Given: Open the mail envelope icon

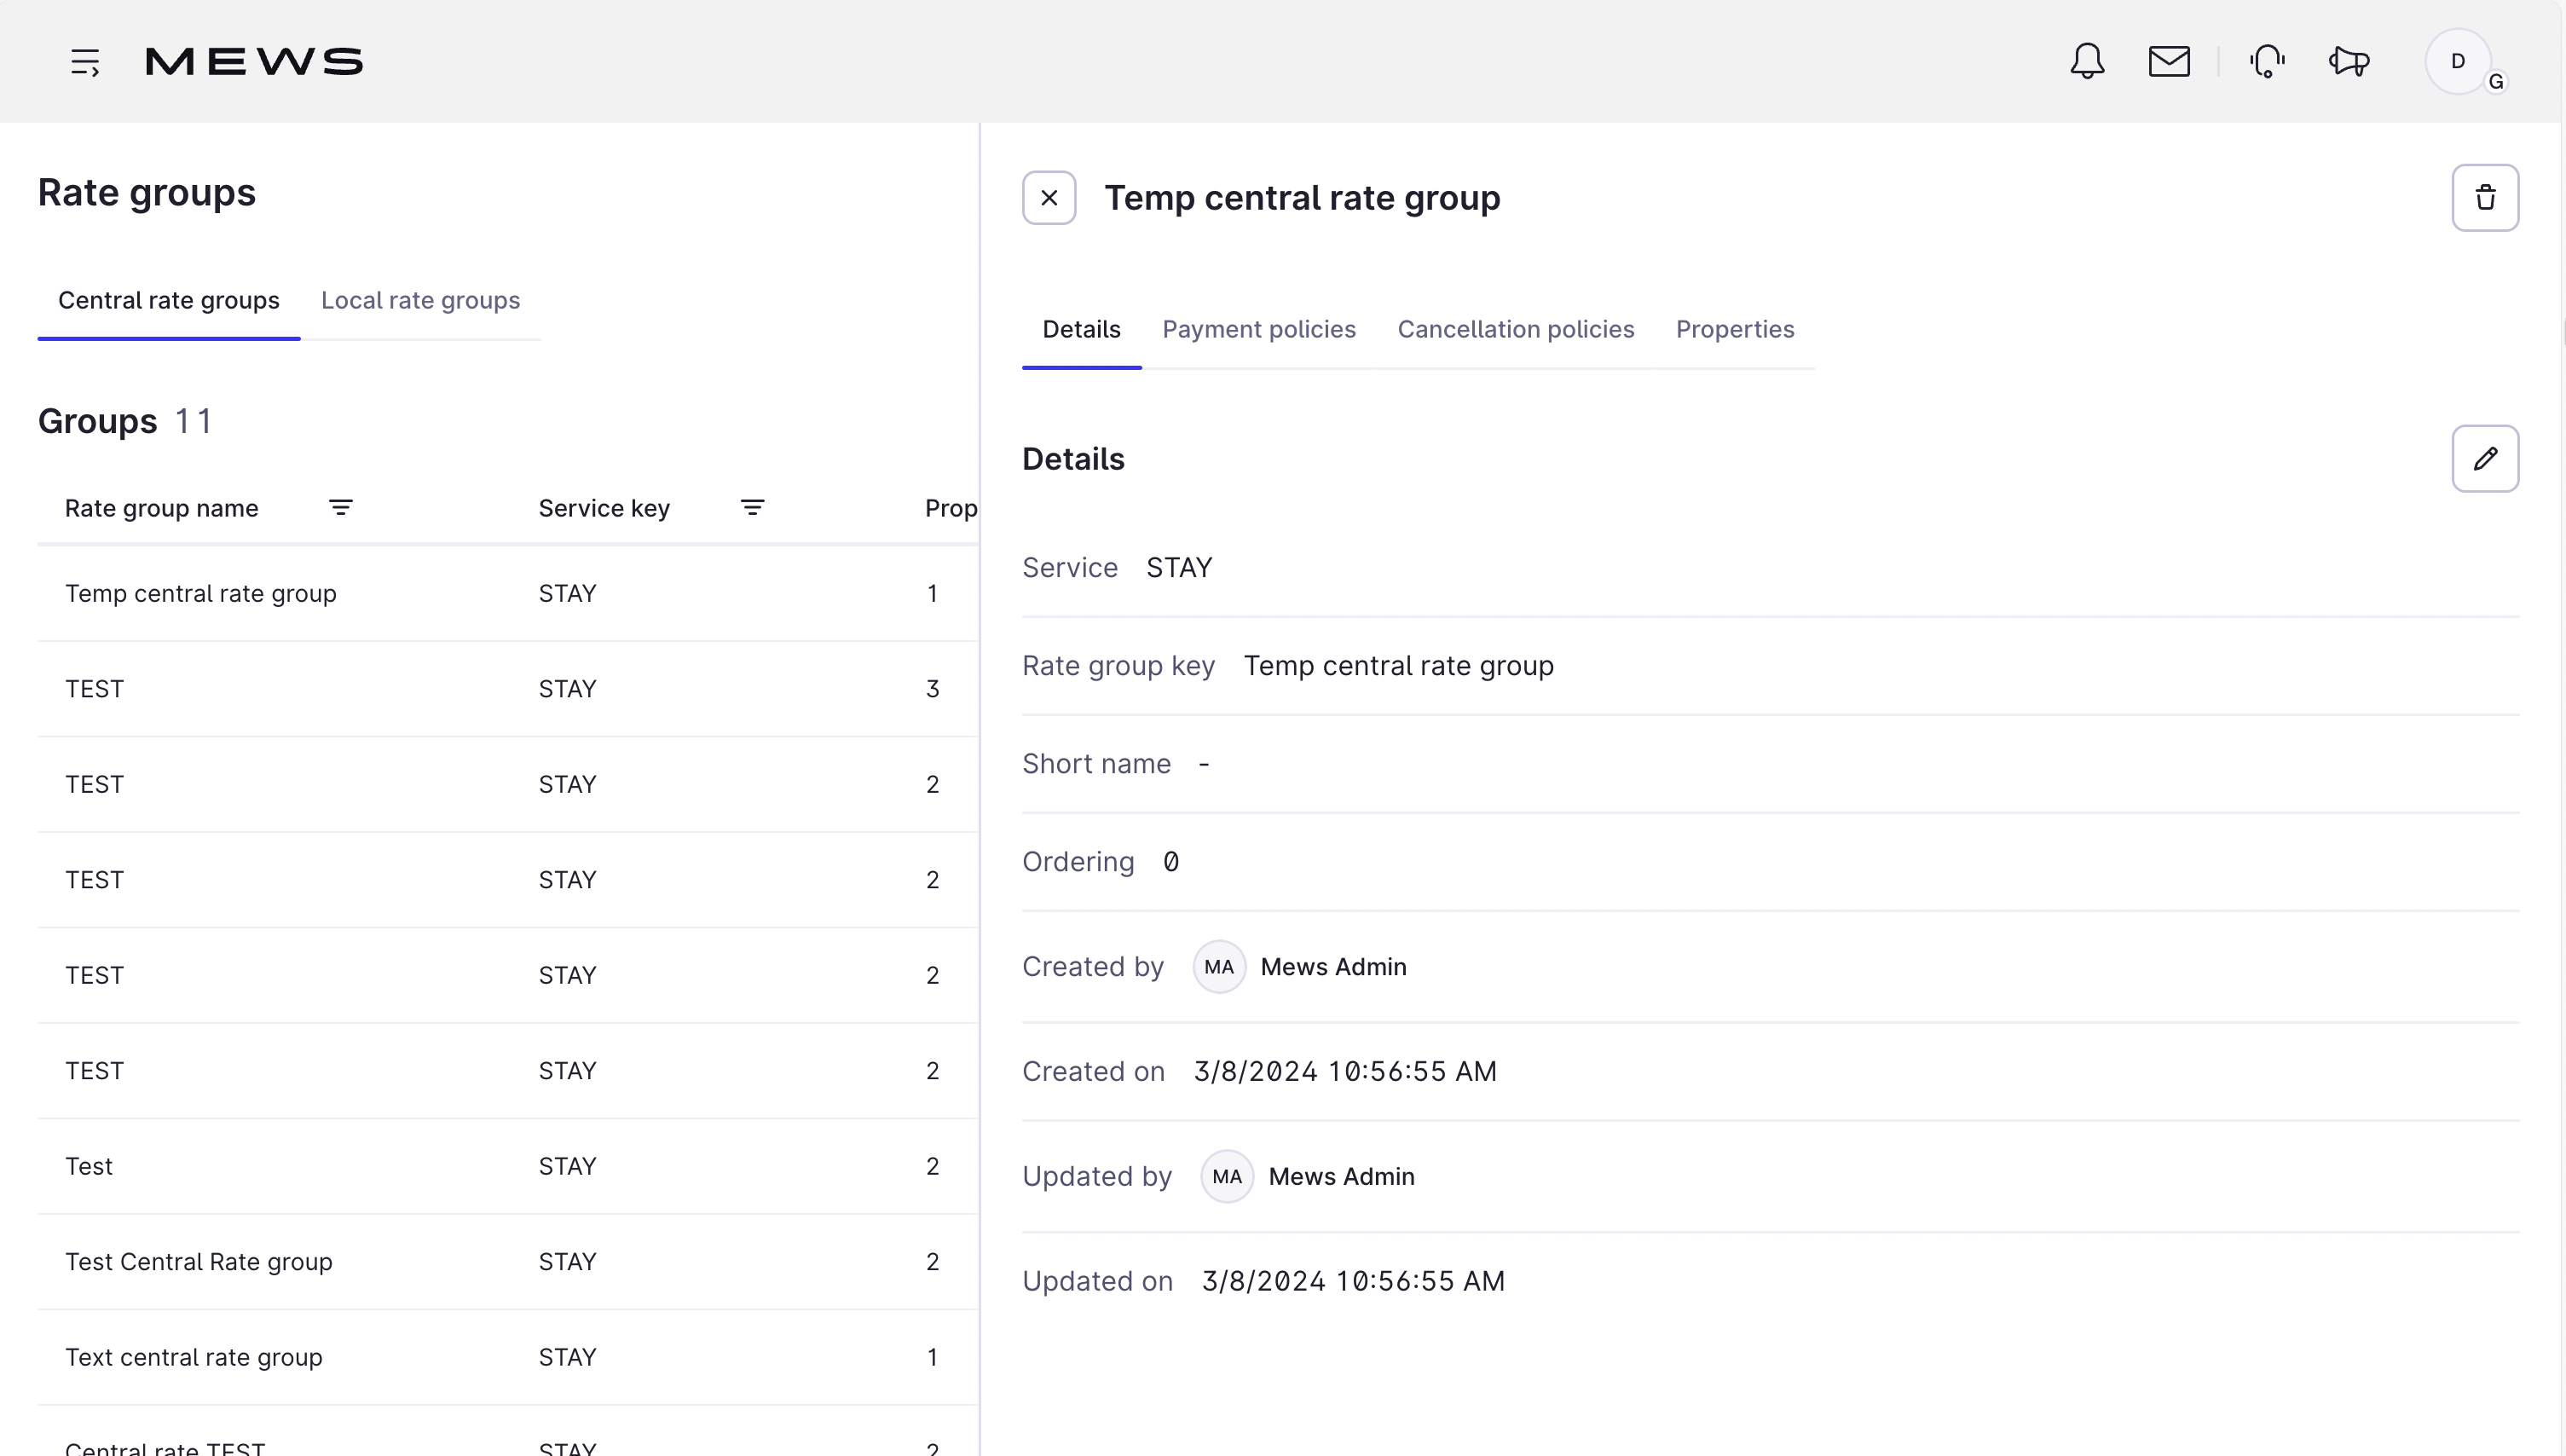Looking at the screenshot, I should [x=2169, y=62].
